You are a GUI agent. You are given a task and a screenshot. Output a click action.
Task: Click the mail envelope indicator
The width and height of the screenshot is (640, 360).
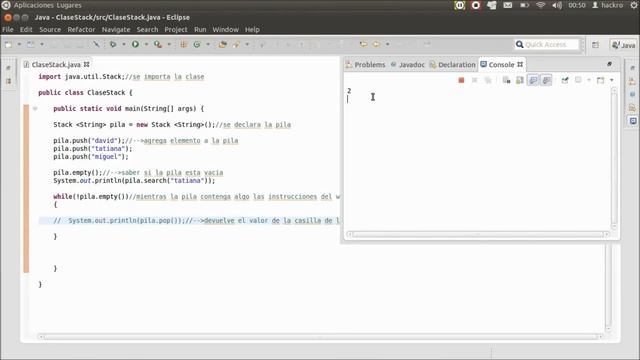point(507,5)
